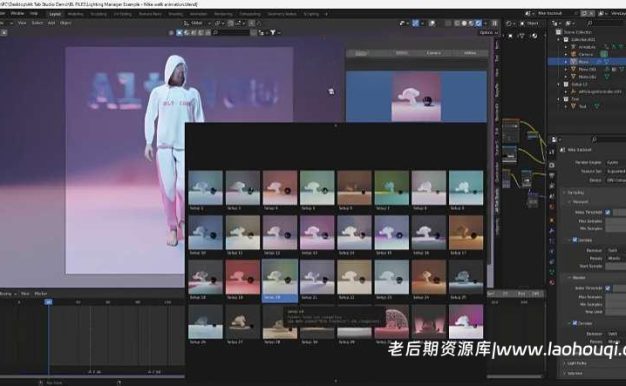
Task: Open the Device dropdown
Action: click(x=616, y=180)
